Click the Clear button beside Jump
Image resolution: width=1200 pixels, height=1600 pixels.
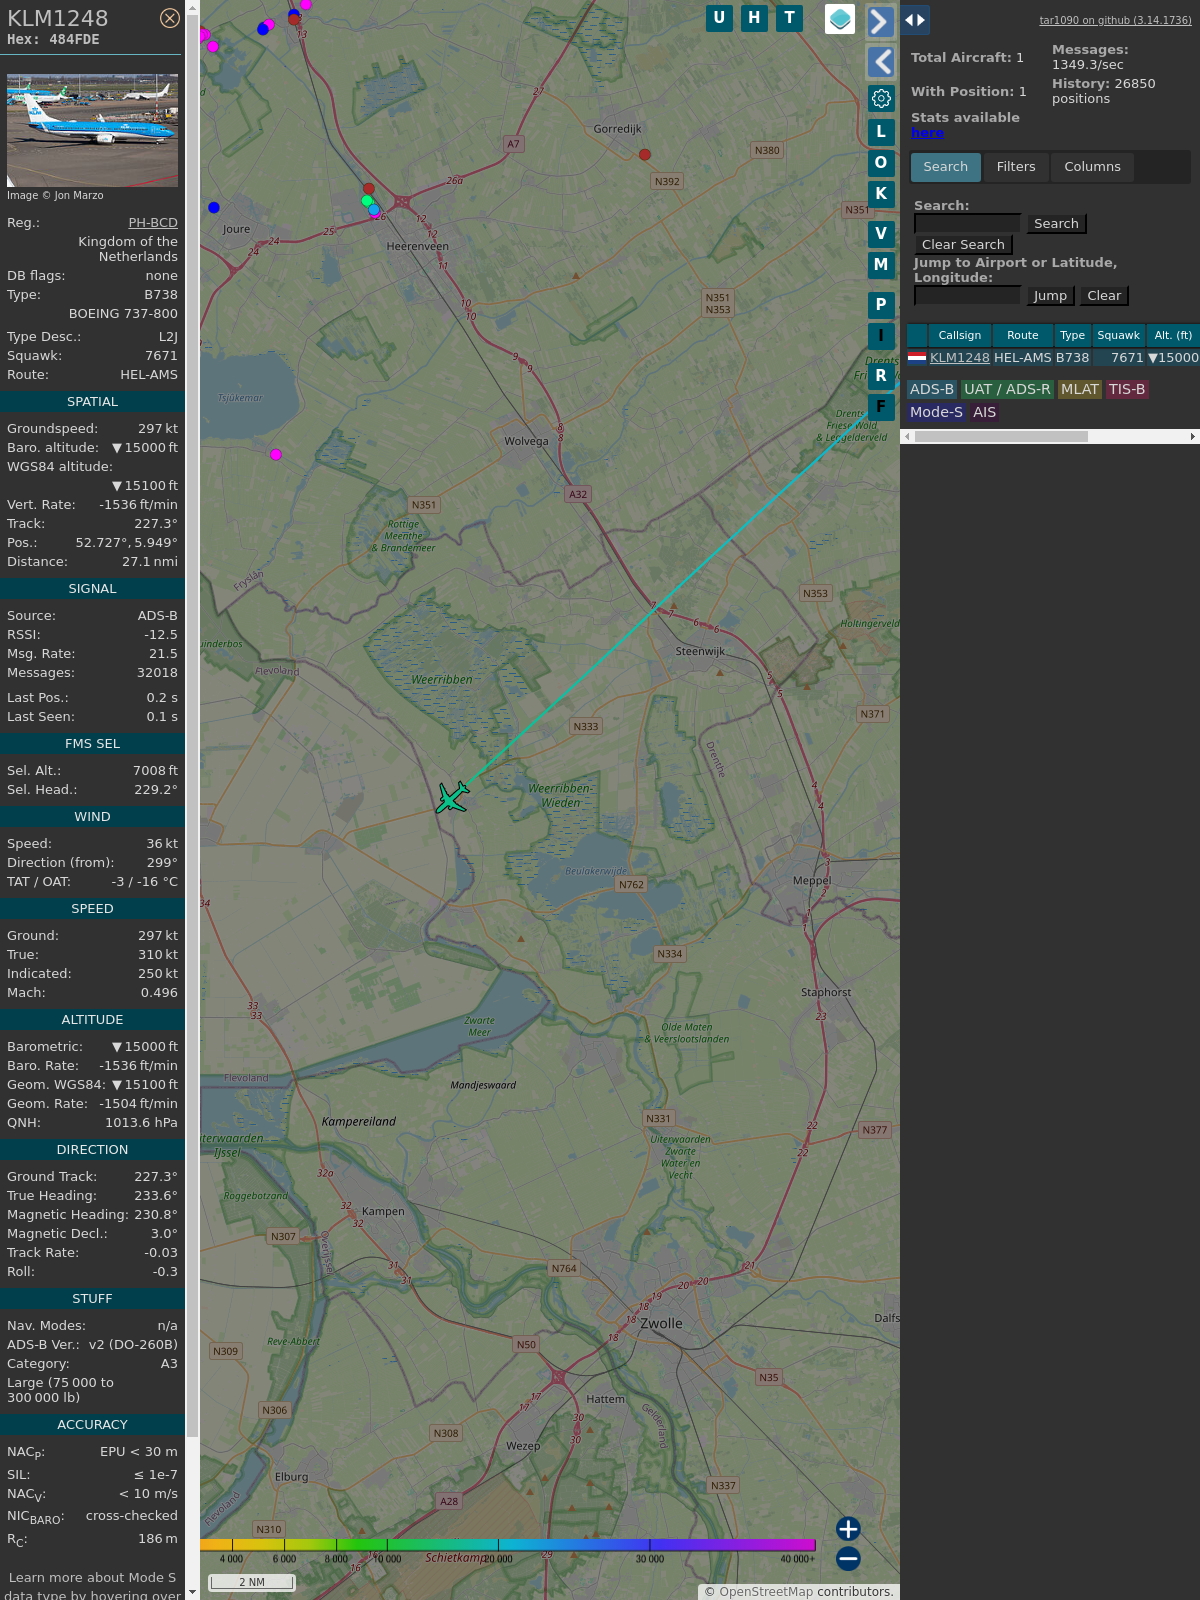coord(1104,296)
